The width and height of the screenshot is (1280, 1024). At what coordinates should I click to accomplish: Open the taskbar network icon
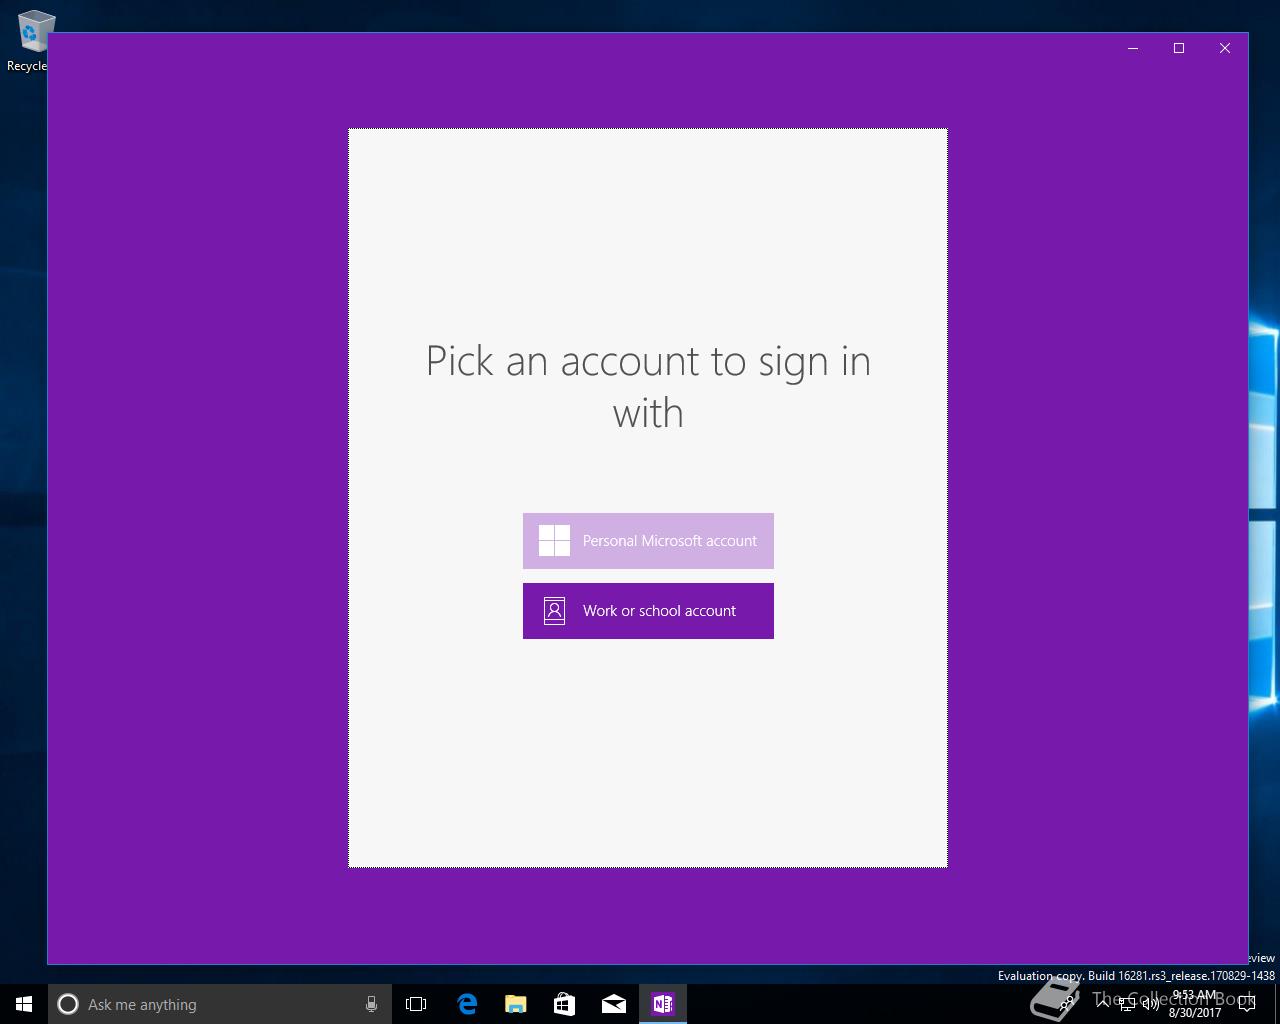(1126, 1004)
